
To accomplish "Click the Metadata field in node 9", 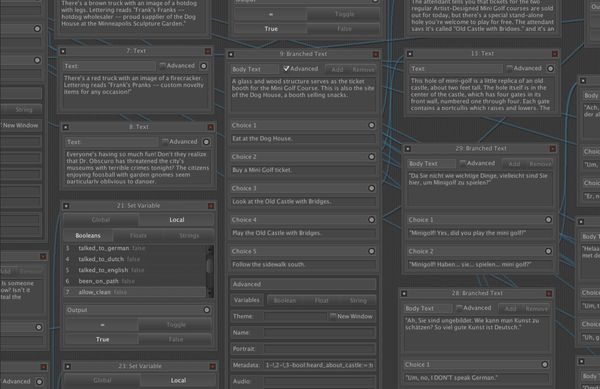I will pyautogui.click(x=320, y=365).
